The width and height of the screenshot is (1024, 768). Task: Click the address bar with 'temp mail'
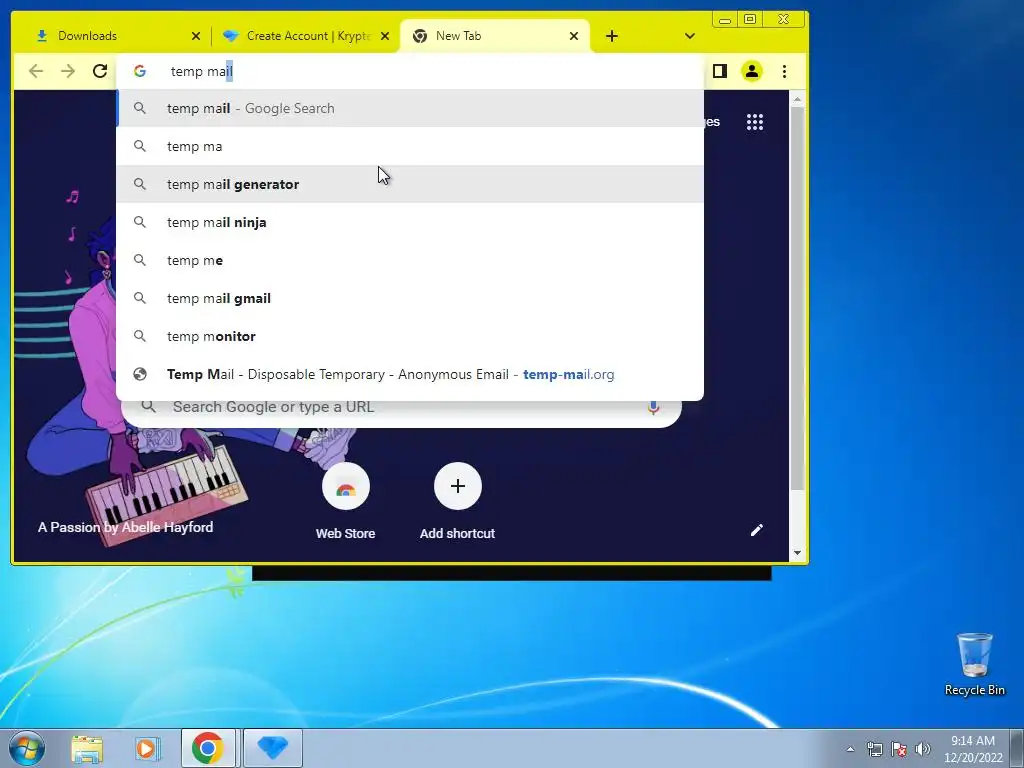410,71
